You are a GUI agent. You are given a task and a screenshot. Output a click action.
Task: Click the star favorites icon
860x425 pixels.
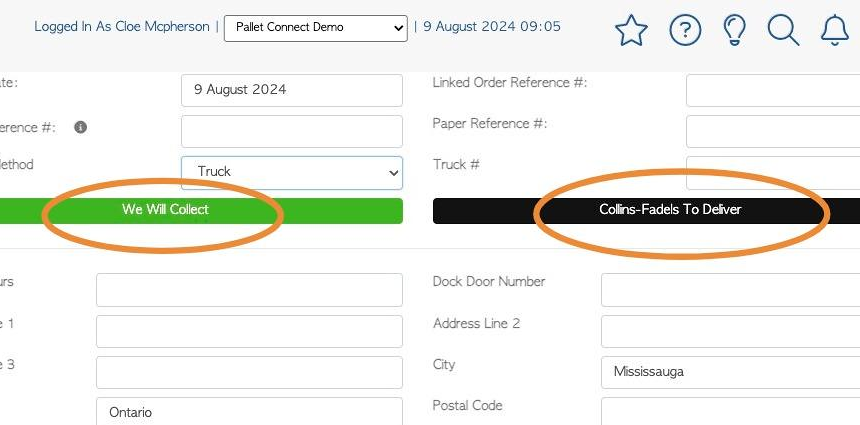[631, 30]
